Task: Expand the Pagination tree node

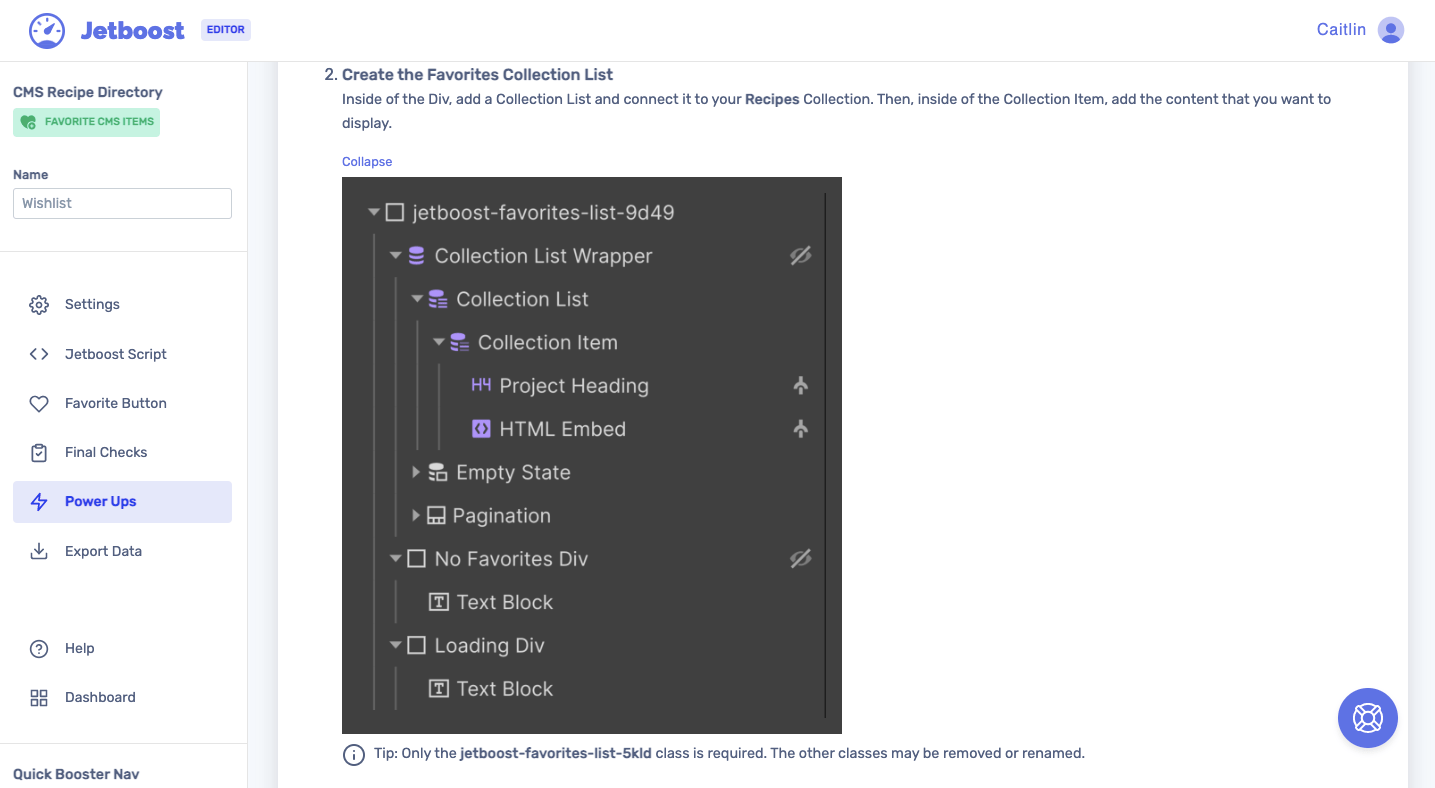Action: 416,515
